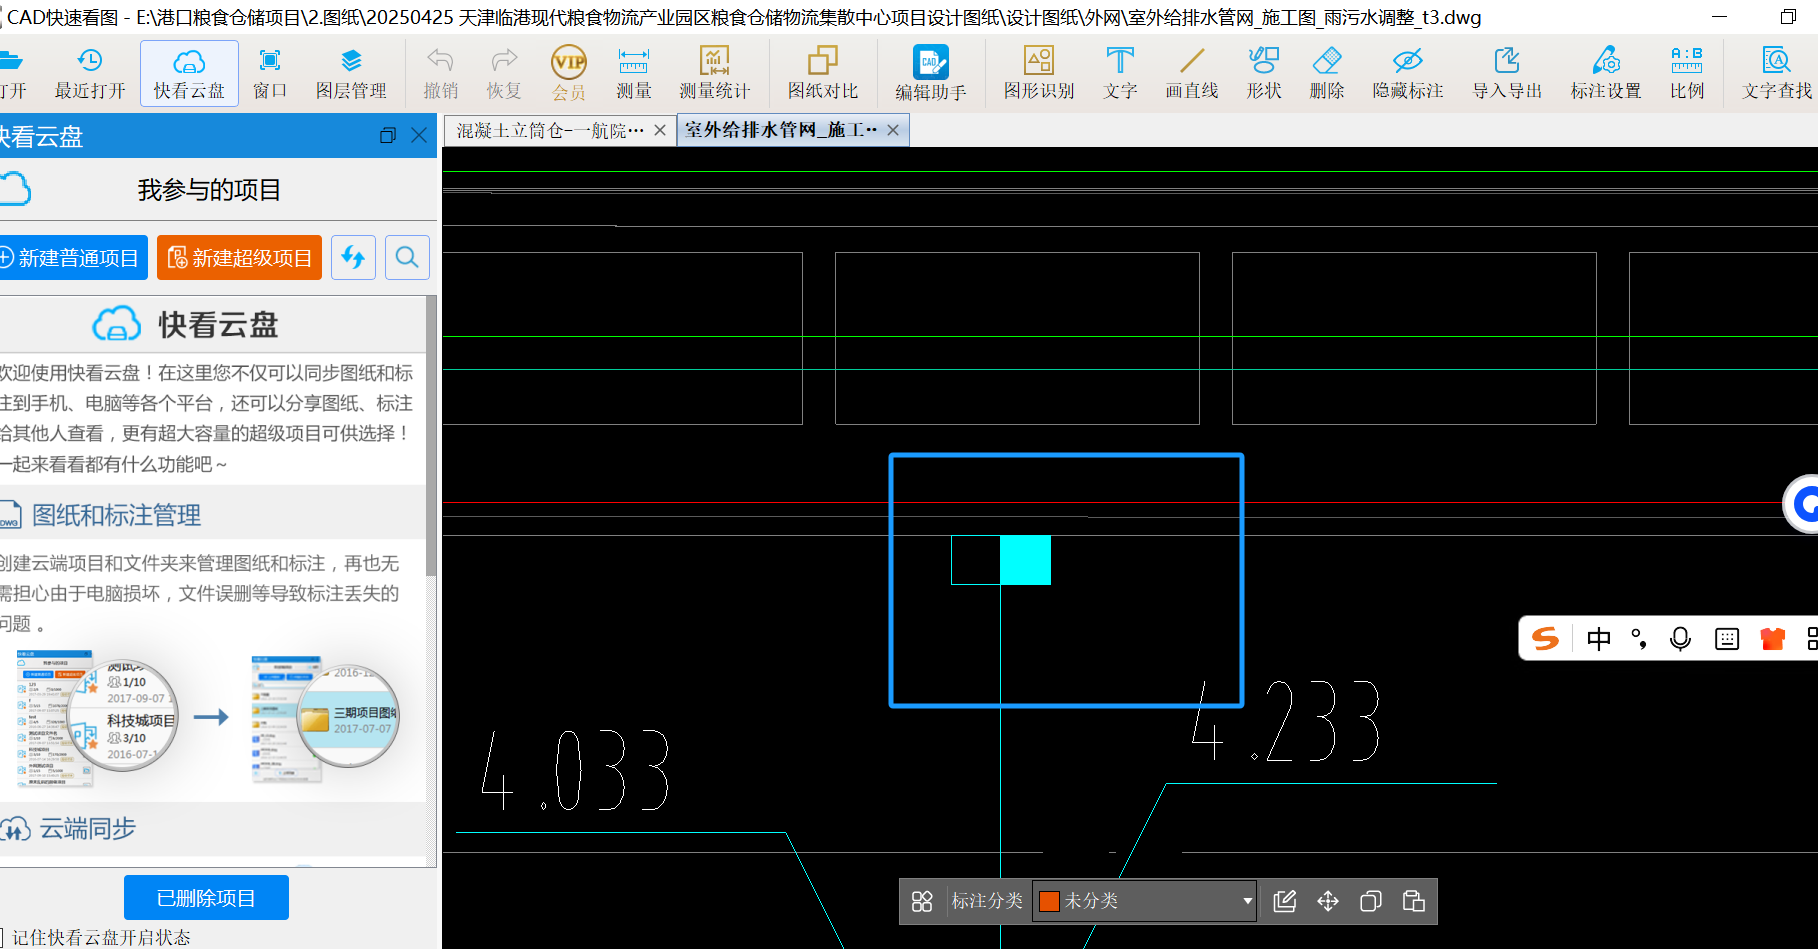The image size is (1818, 949).
Task: Open the 已删除项目 deleted projects button
Action: pos(206,898)
